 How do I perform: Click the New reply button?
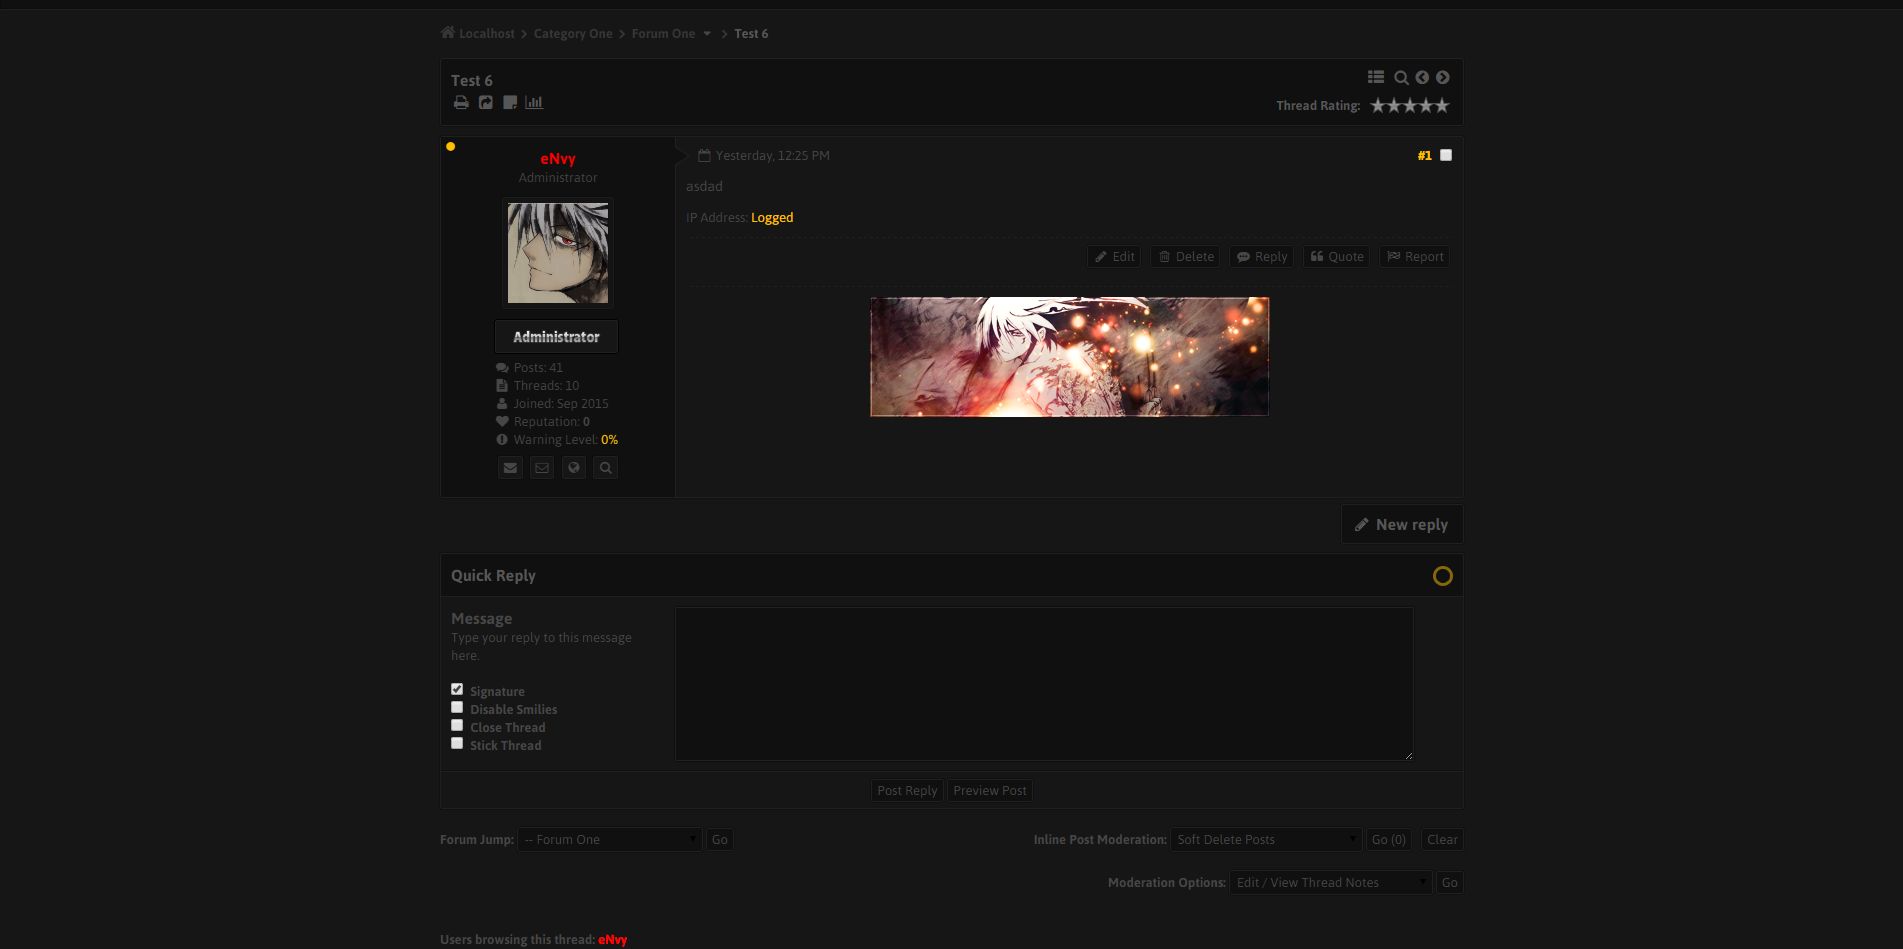point(1401,525)
